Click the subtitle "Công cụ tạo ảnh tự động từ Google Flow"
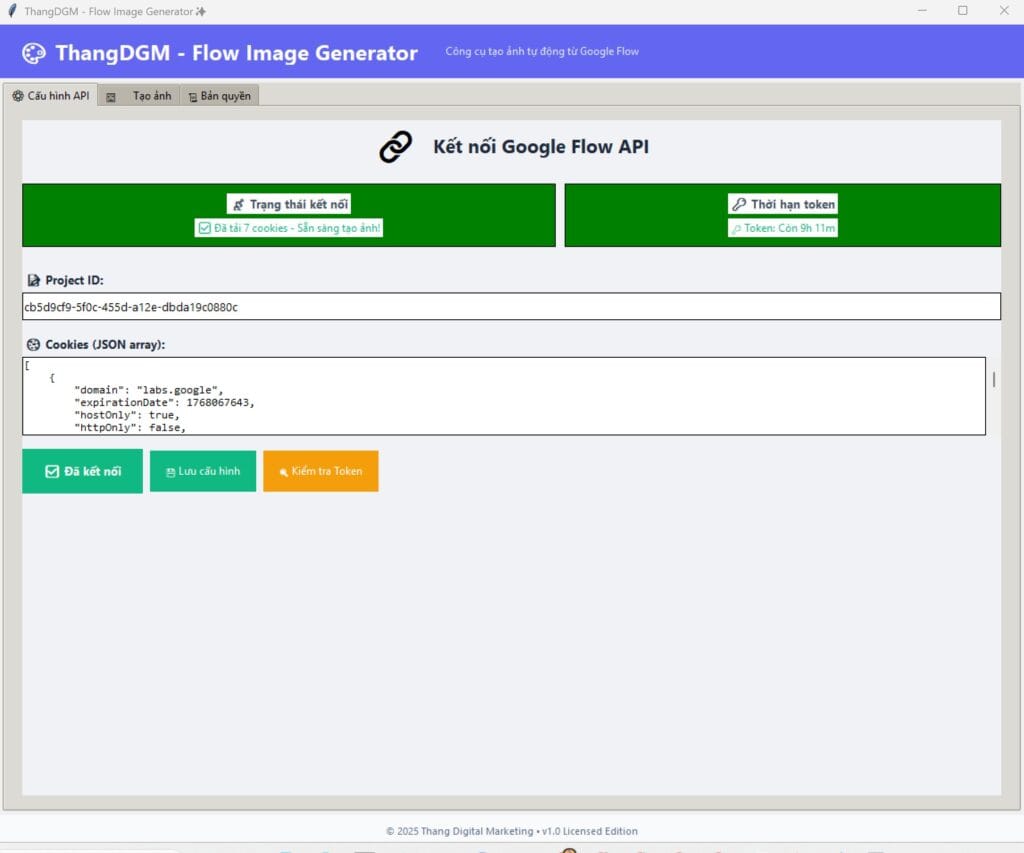This screenshot has height=853, width=1024. coord(542,52)
